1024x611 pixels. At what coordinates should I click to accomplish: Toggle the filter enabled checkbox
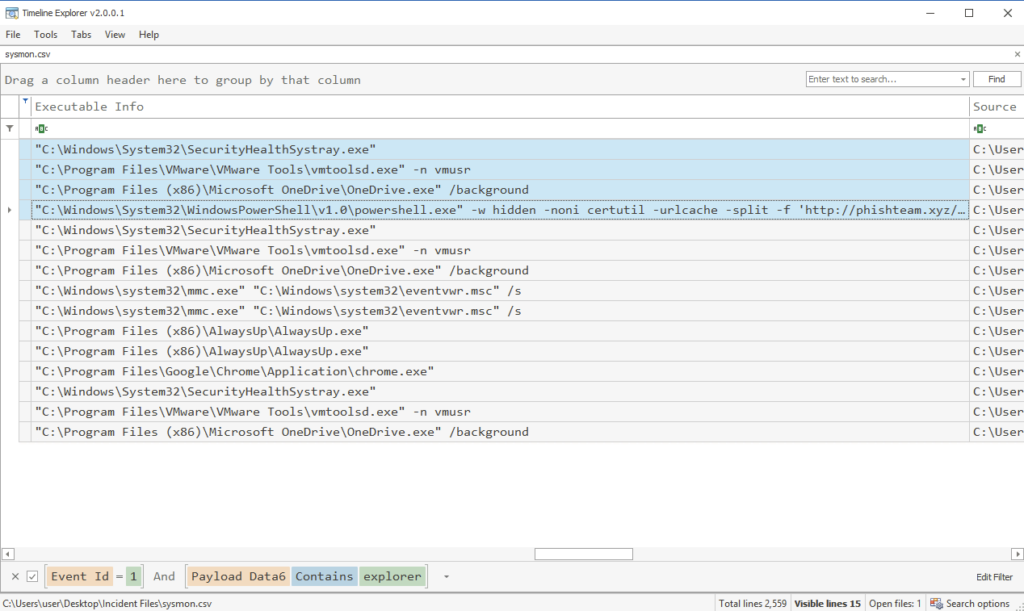coord(32,576)
